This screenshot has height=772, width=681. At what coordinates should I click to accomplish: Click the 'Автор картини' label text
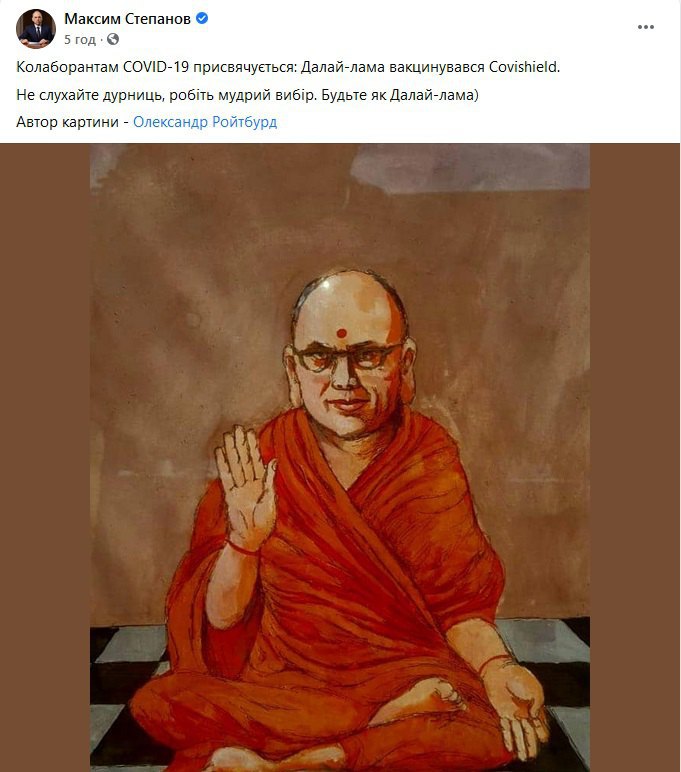pyautogui.click(x=67, y=122)
